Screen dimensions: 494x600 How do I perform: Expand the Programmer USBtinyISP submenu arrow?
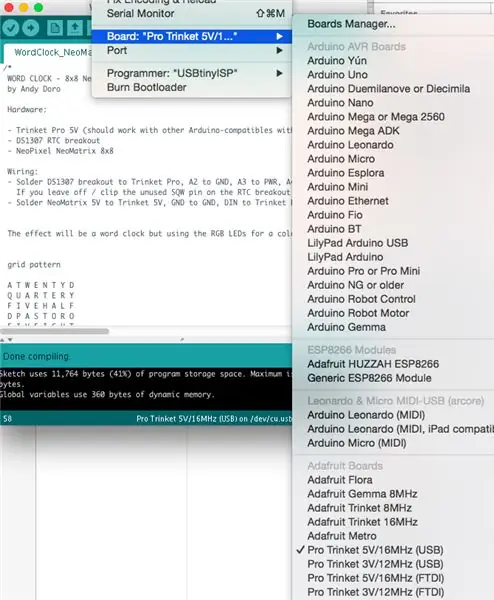[280, 73]
